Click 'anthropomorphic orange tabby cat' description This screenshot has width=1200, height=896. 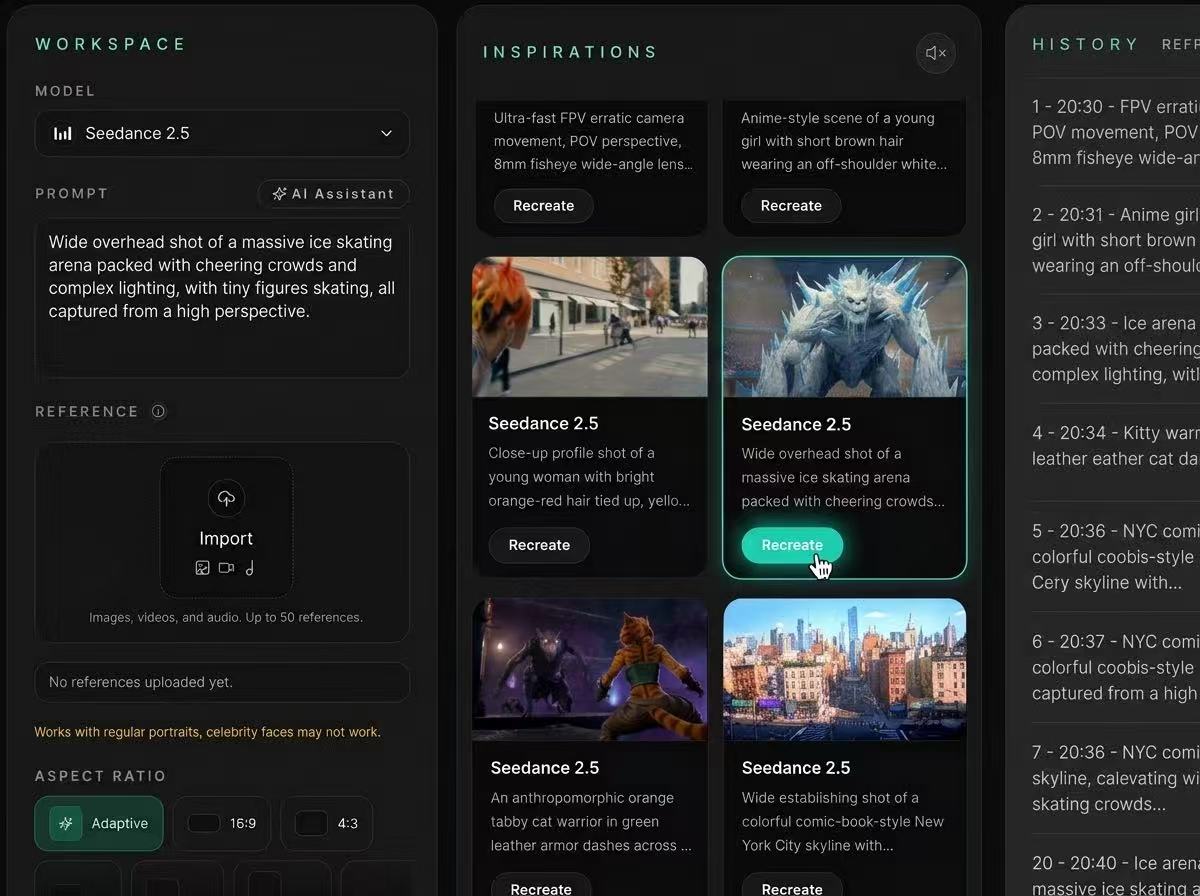pyautogui.click(x=590, y=822)
